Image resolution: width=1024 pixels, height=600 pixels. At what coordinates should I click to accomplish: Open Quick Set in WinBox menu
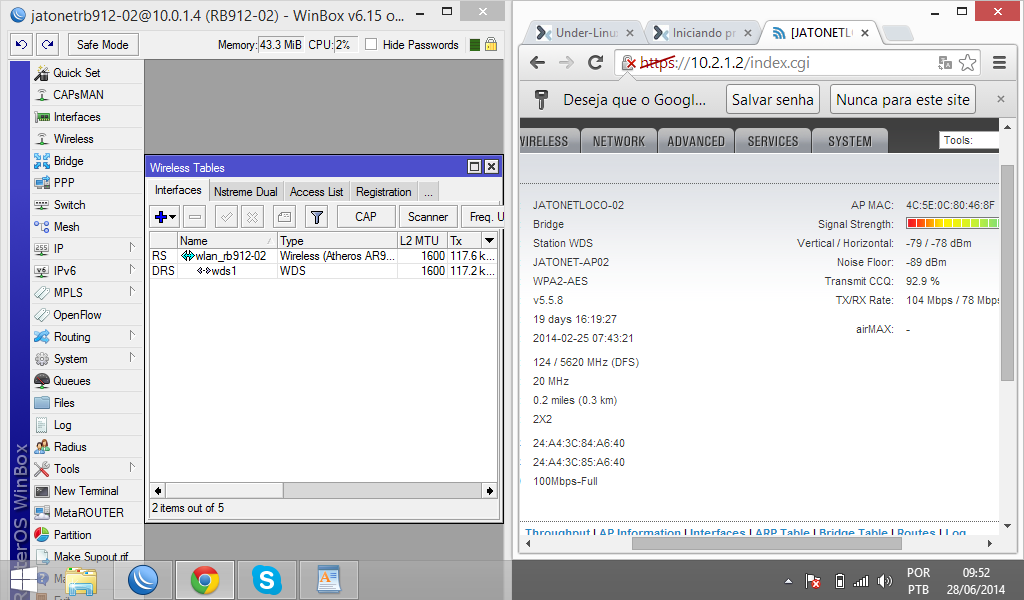(x=76, y=72)
